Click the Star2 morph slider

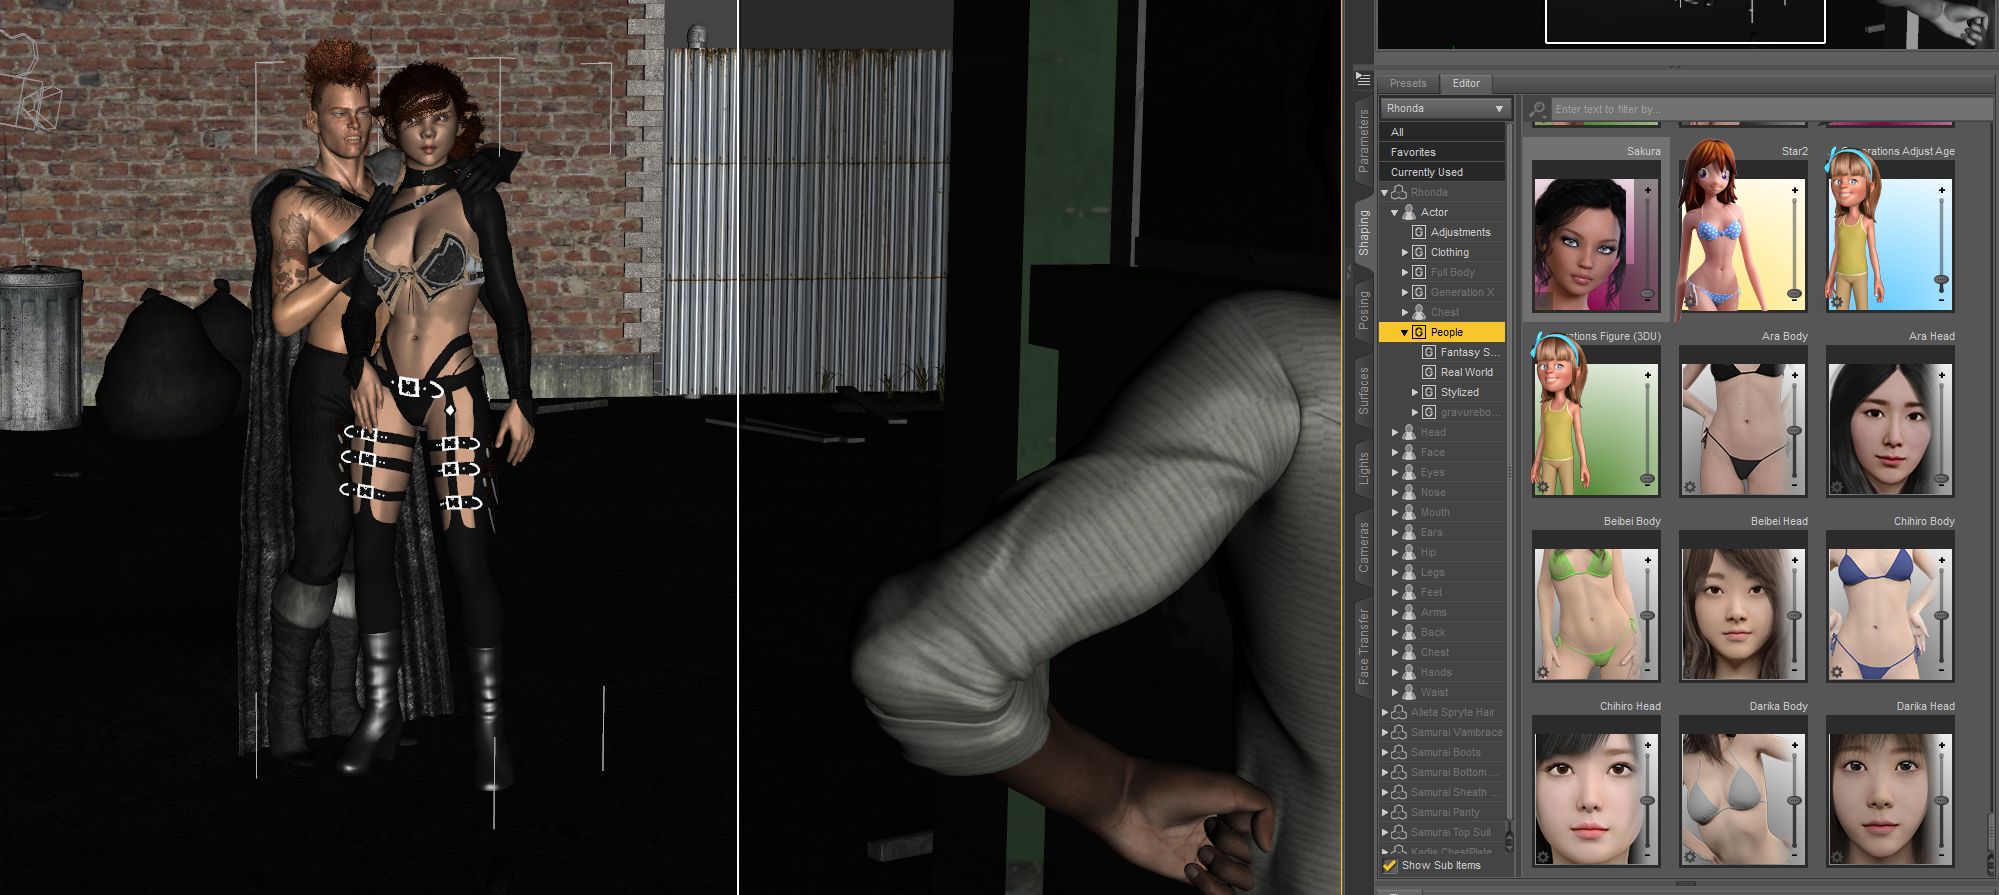click(1795, 245)
